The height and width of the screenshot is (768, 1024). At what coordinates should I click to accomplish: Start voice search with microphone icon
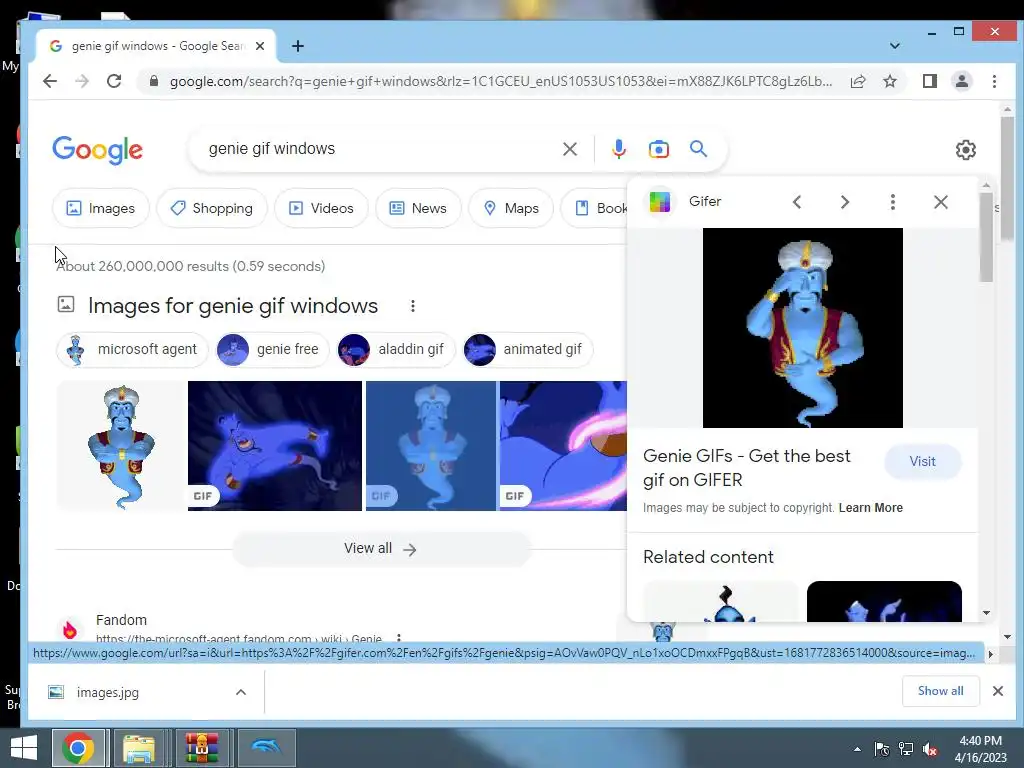[618, 149]
